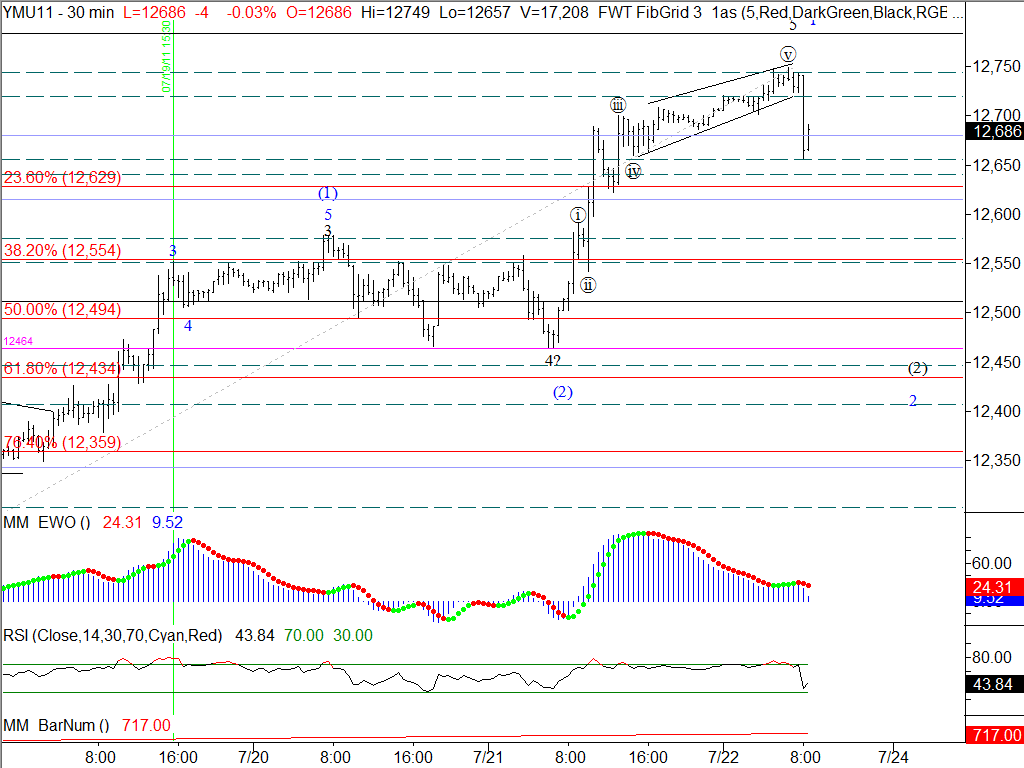Select the blue 5 wave label
This screenshot has width=1024, height=768.
coord(328,214)
